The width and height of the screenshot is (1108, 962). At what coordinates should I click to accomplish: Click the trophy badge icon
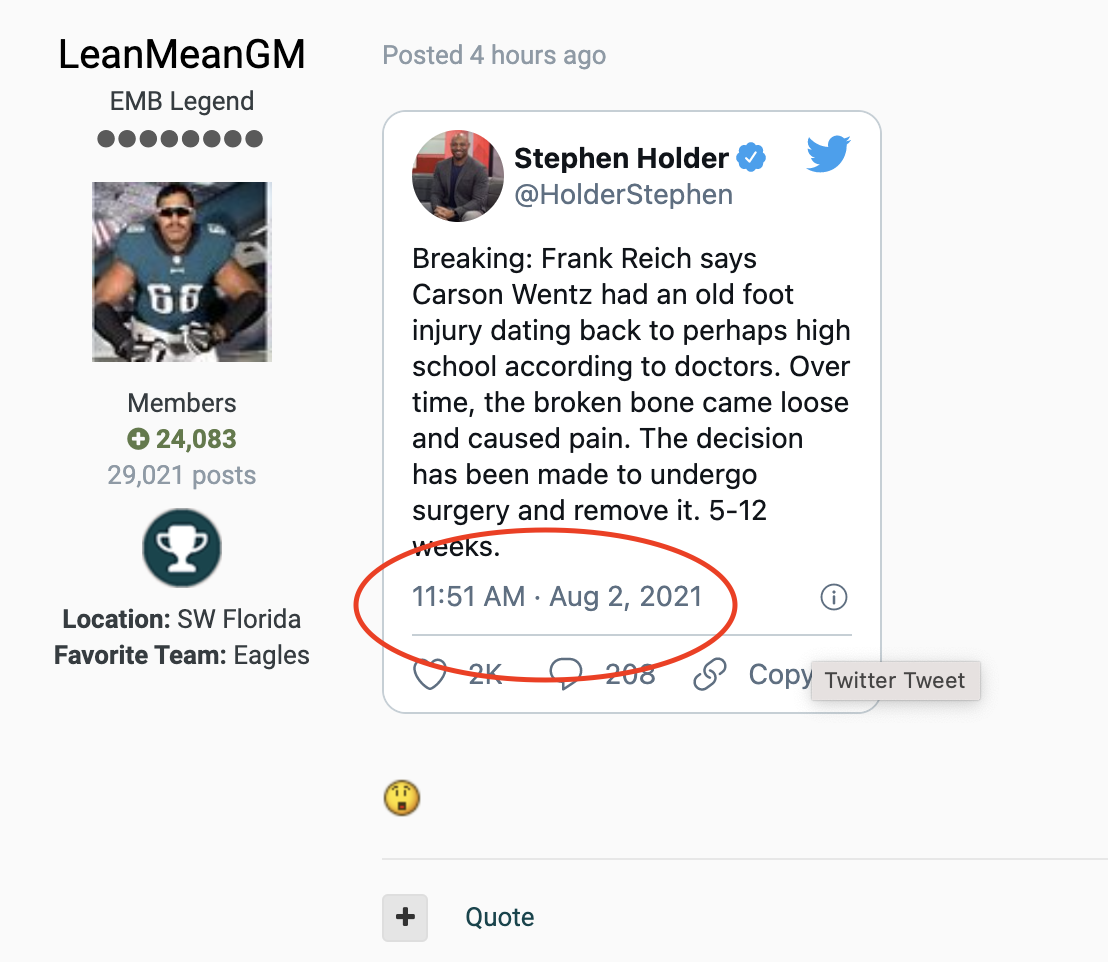182,547
